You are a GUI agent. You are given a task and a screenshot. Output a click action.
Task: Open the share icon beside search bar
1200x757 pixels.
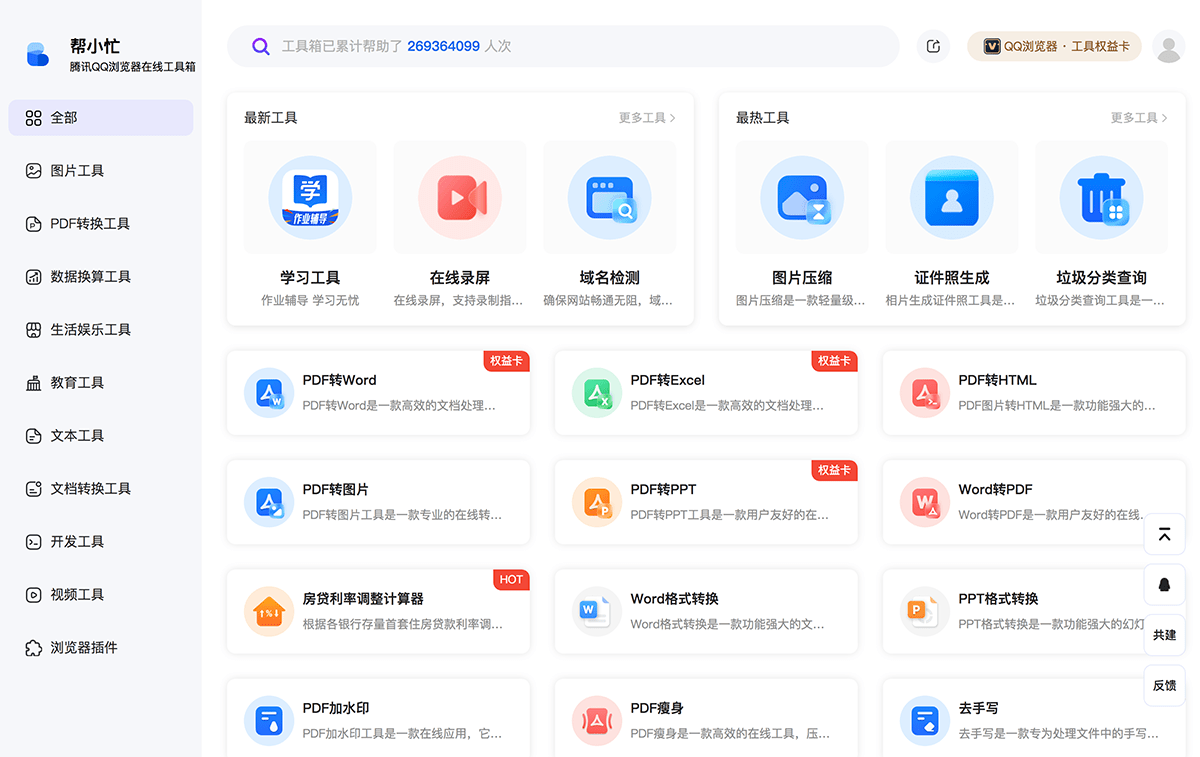click(933, 46)
